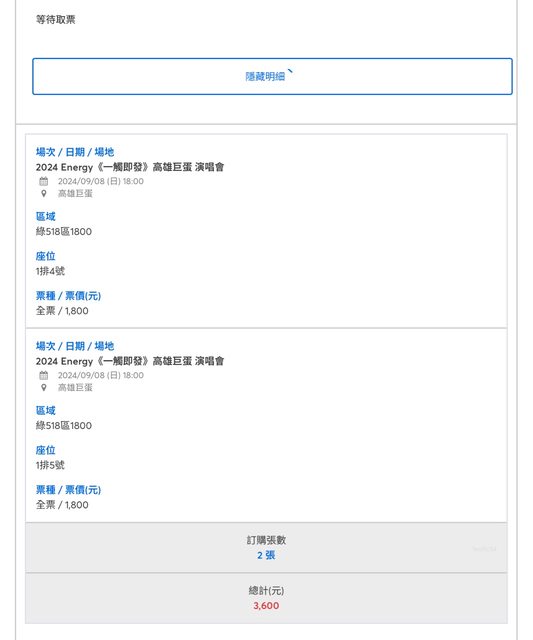Click seat 1排4號 text

click(50, 271)
